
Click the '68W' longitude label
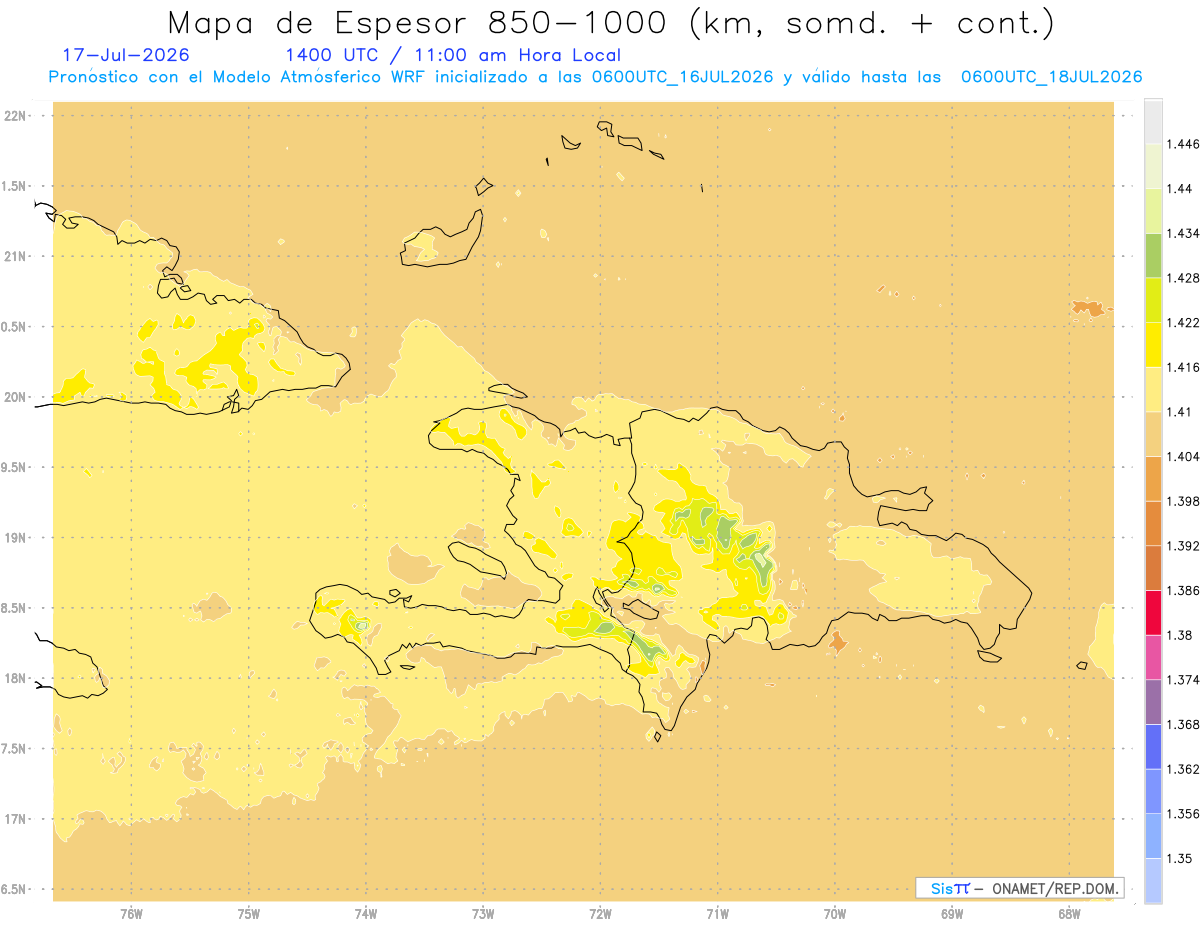pos(1069,913)
